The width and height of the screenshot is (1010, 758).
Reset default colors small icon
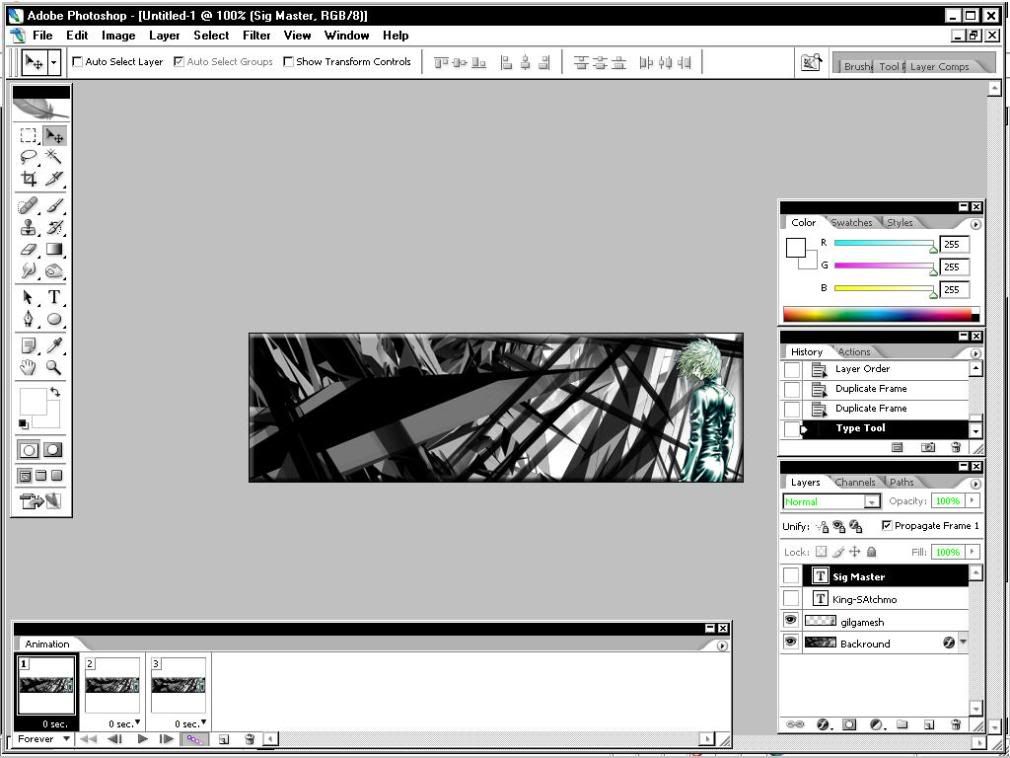(23, 423)
